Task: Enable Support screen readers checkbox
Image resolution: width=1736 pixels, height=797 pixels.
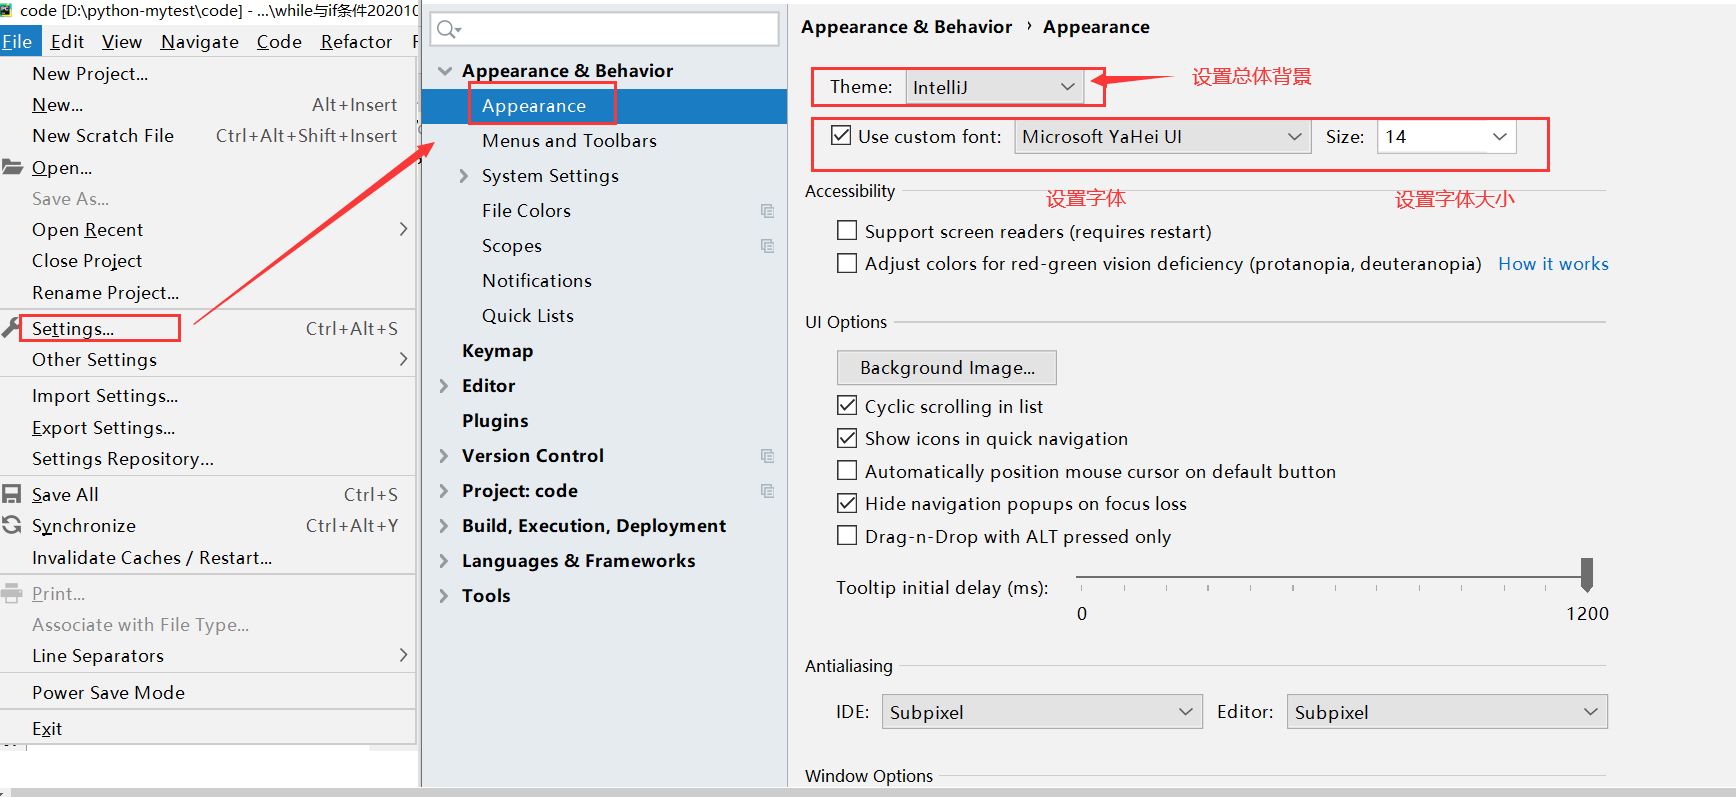Action: (x=847, y=231)
